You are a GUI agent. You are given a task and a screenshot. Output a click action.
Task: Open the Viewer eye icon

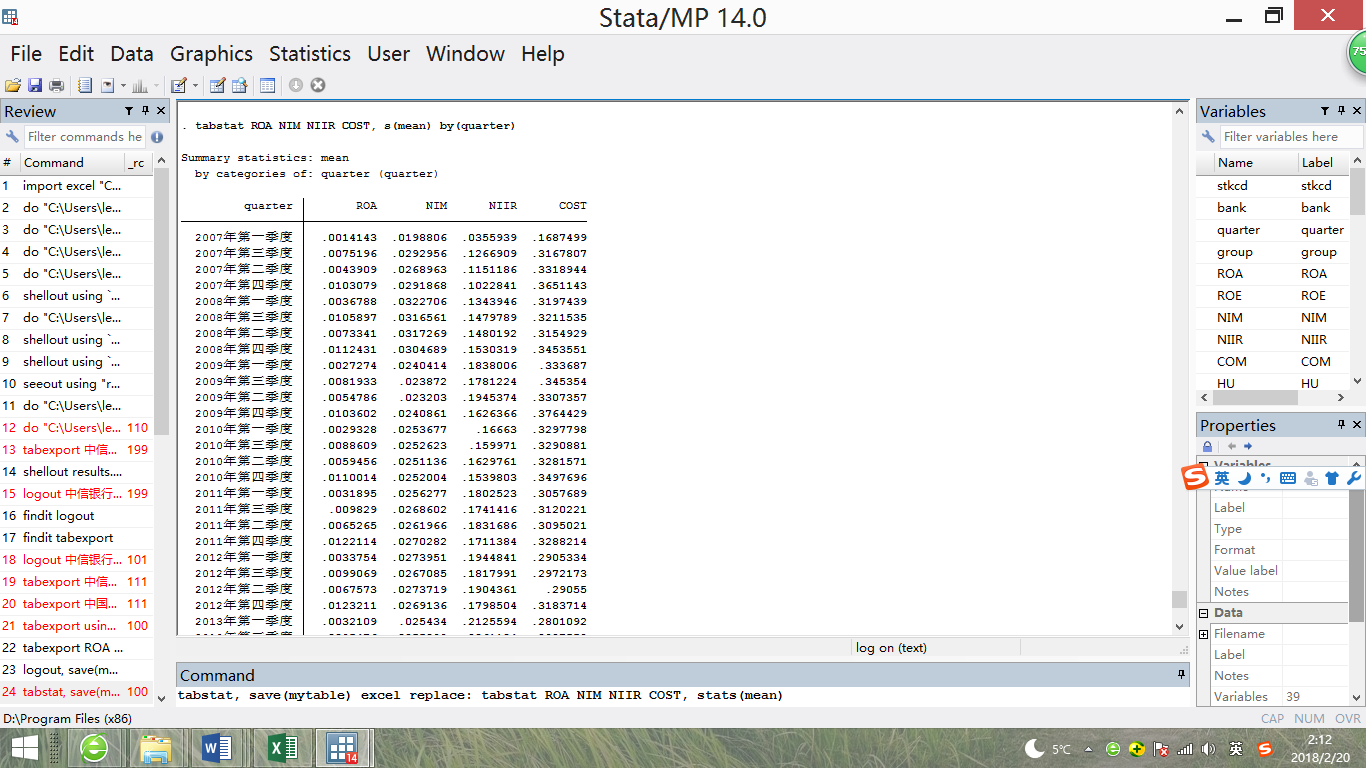click(107, 85)
